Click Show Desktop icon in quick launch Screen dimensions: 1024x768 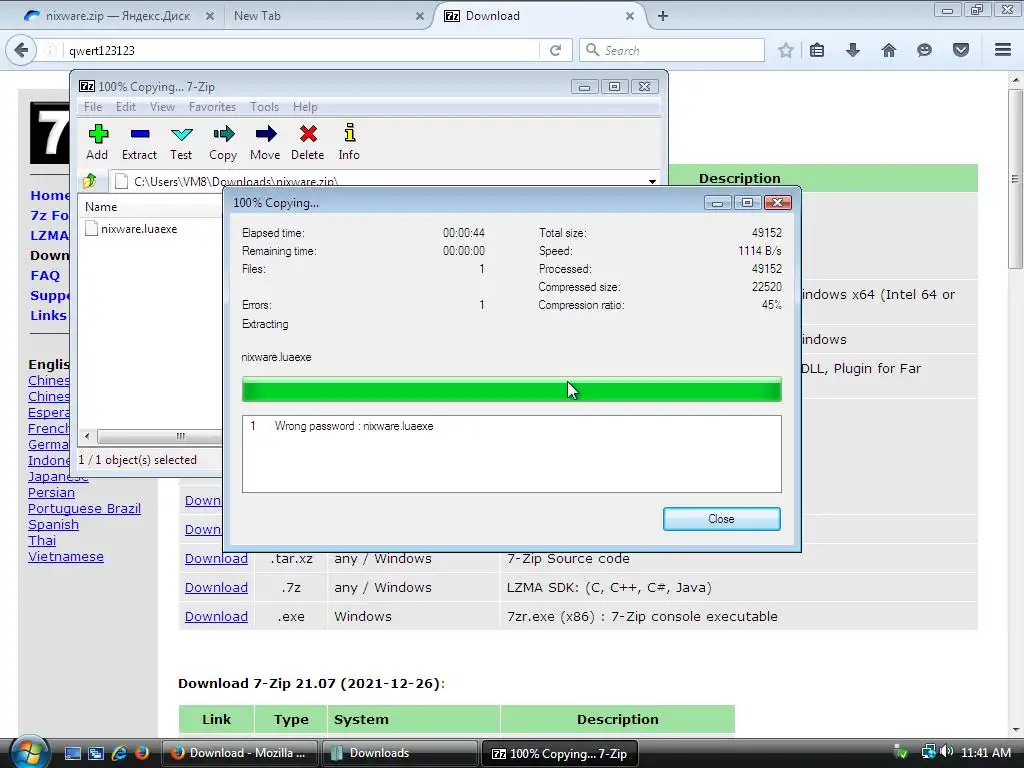(x=72, y=753)
